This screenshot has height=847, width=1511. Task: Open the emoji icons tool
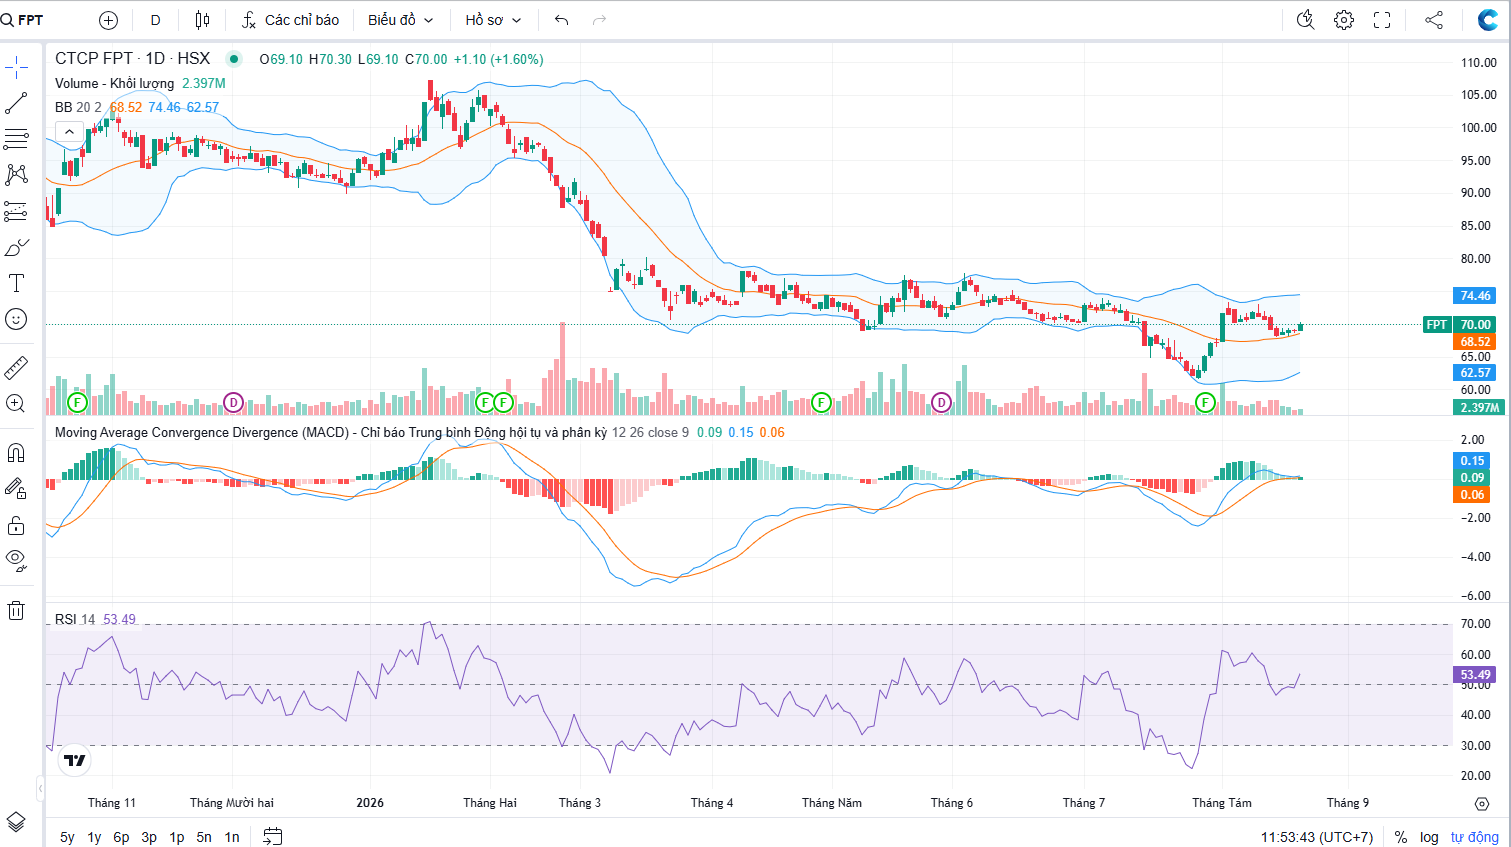[x=16, y=319]
